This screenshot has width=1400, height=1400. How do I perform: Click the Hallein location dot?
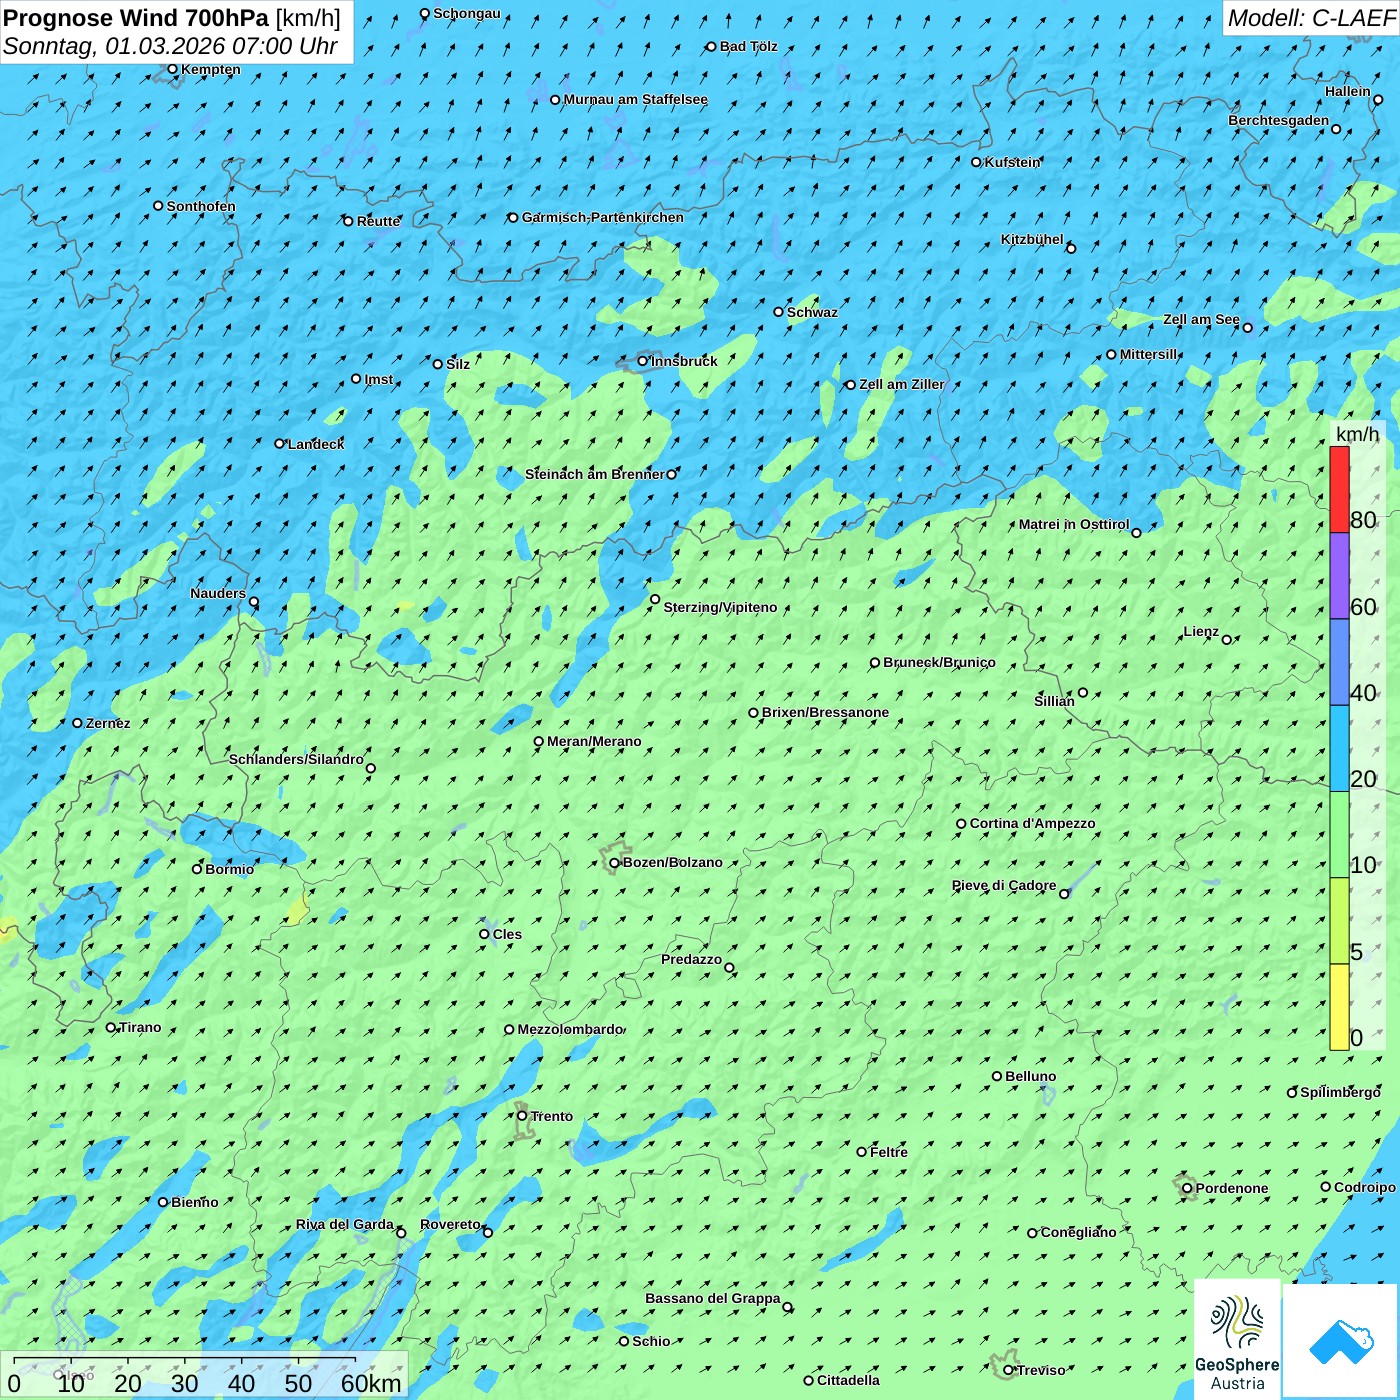1378,100
